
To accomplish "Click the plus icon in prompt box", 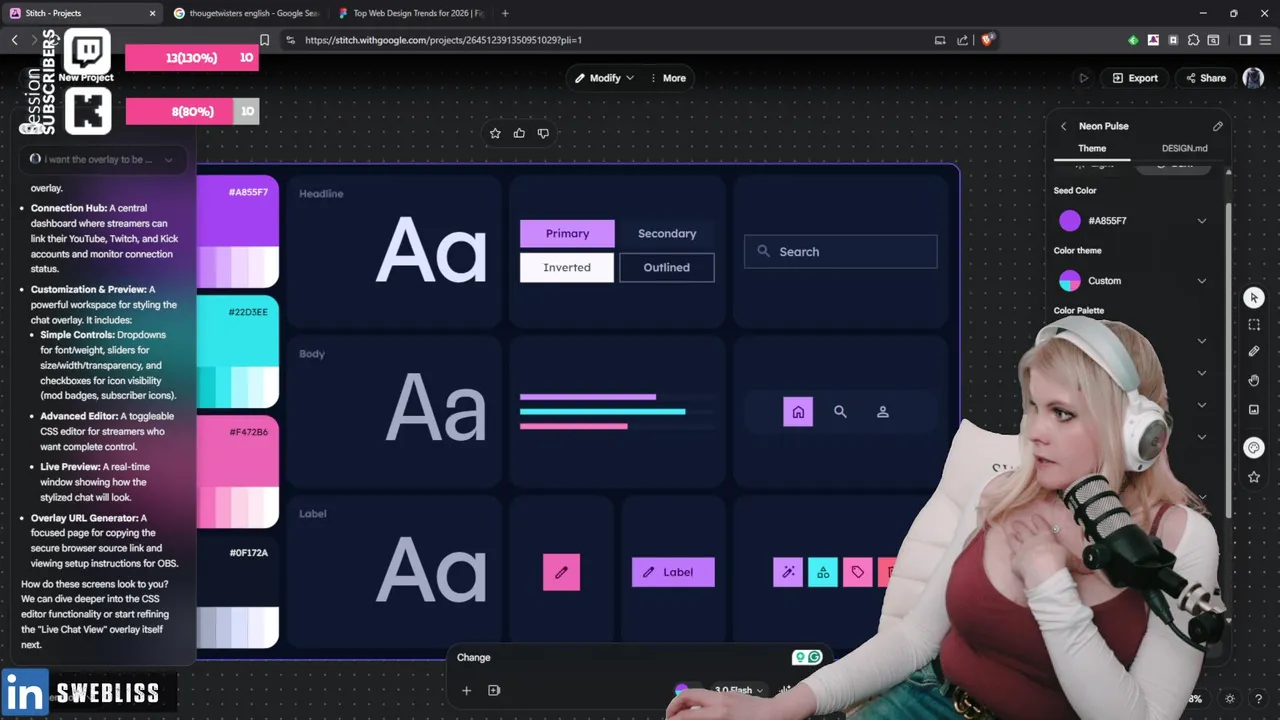I will (x=466, y=690).
